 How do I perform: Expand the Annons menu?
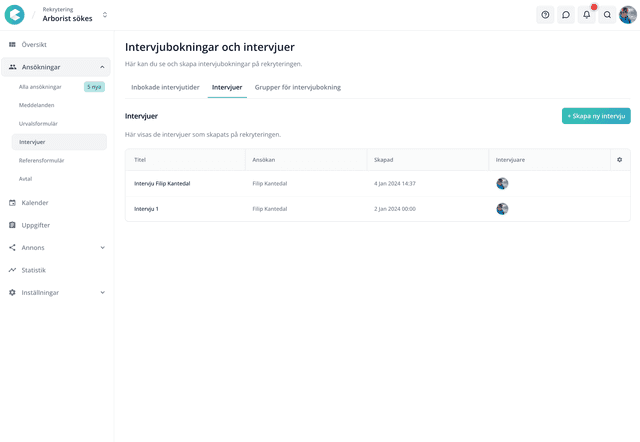[102, 248]
